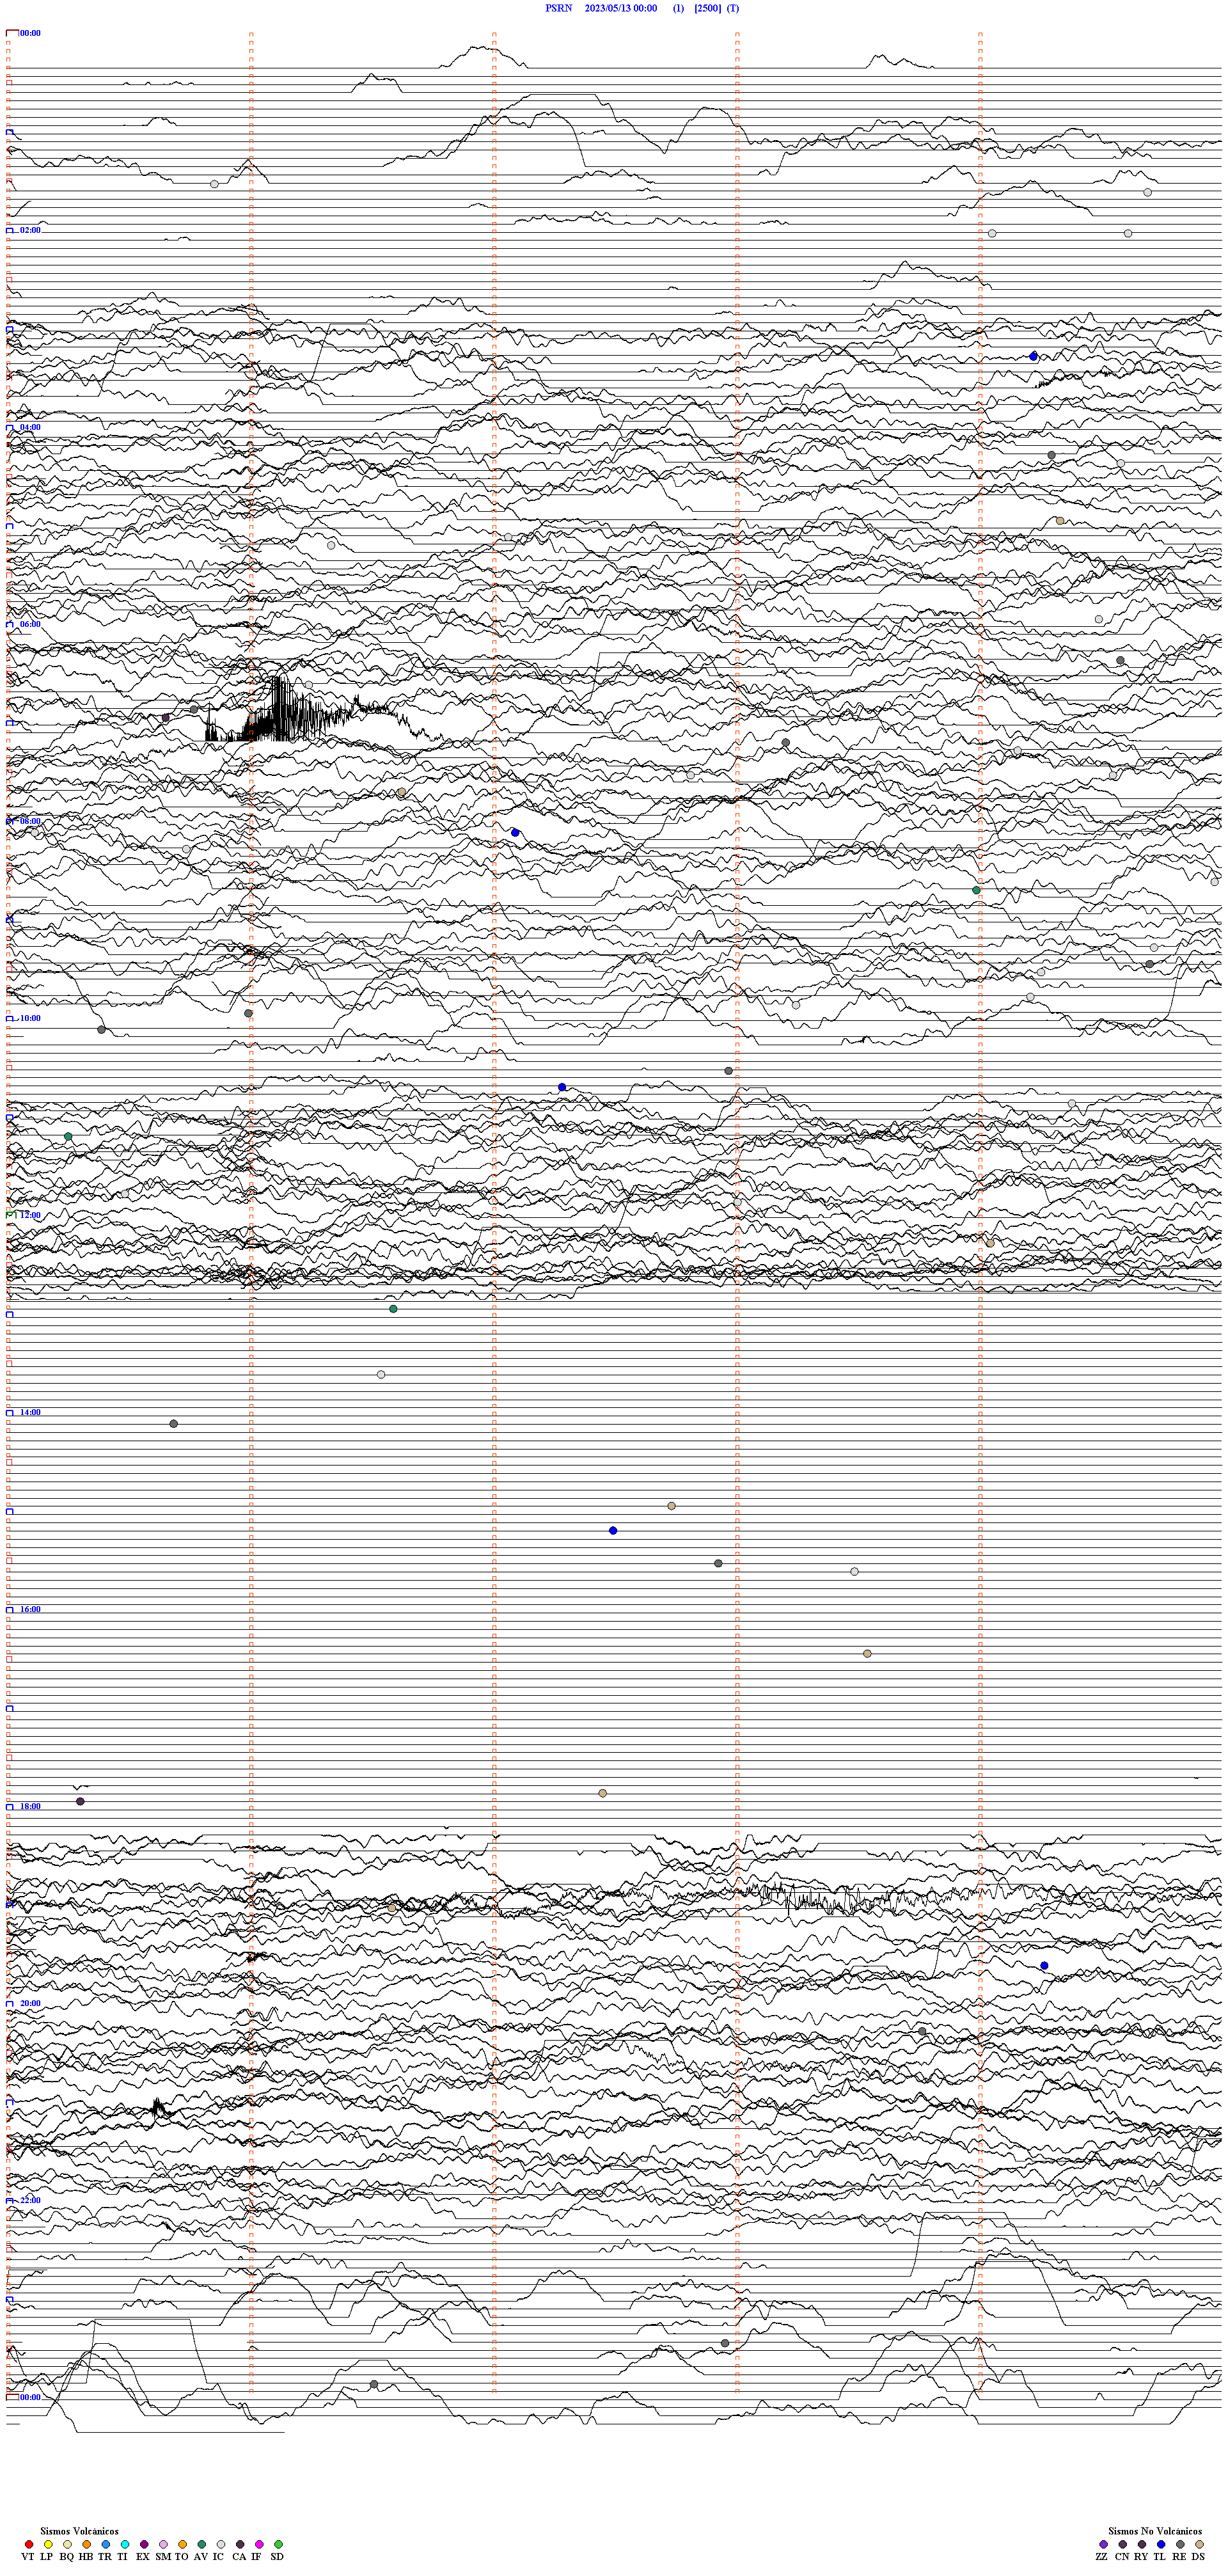The image size is (1228, 2576).
Task: Select the blue TL legend dot
Action: [x=1161, y=2544]
